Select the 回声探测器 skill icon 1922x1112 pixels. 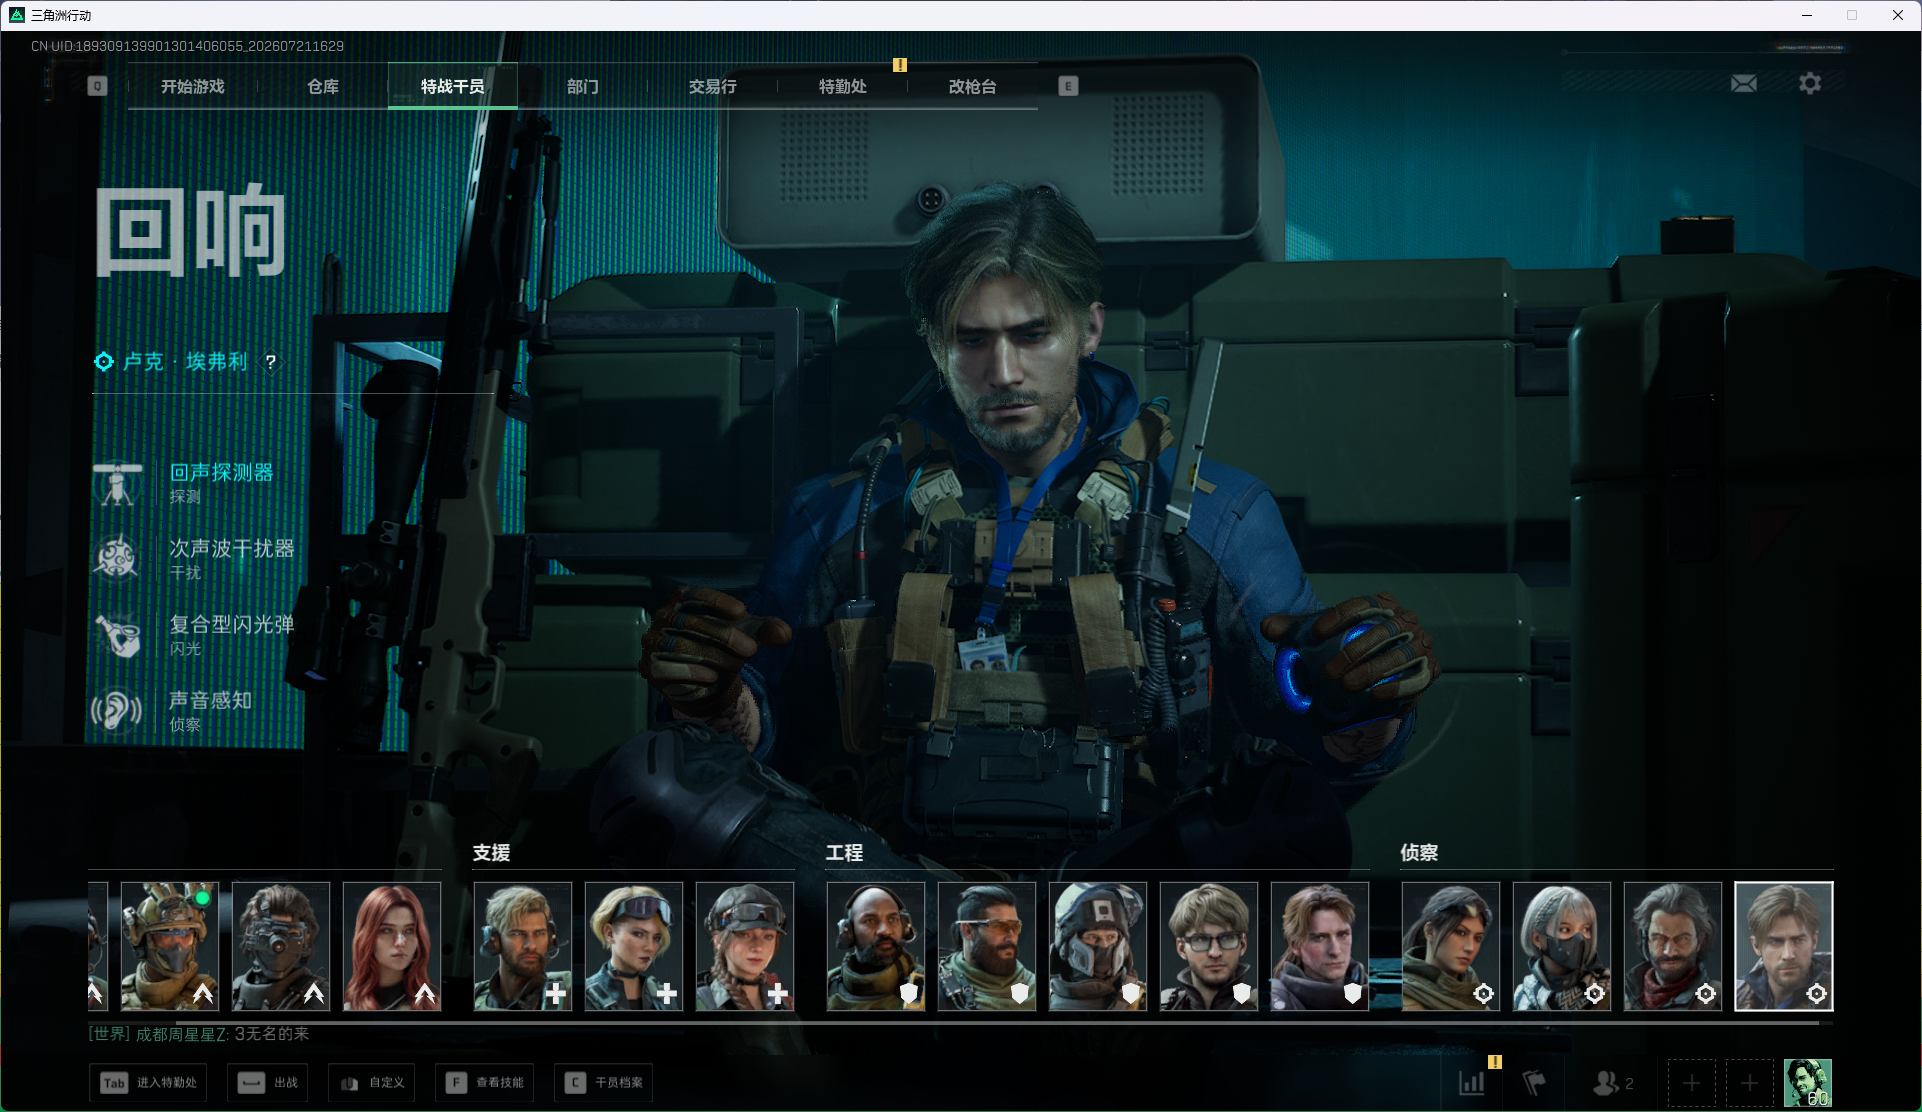click(118, 484)
